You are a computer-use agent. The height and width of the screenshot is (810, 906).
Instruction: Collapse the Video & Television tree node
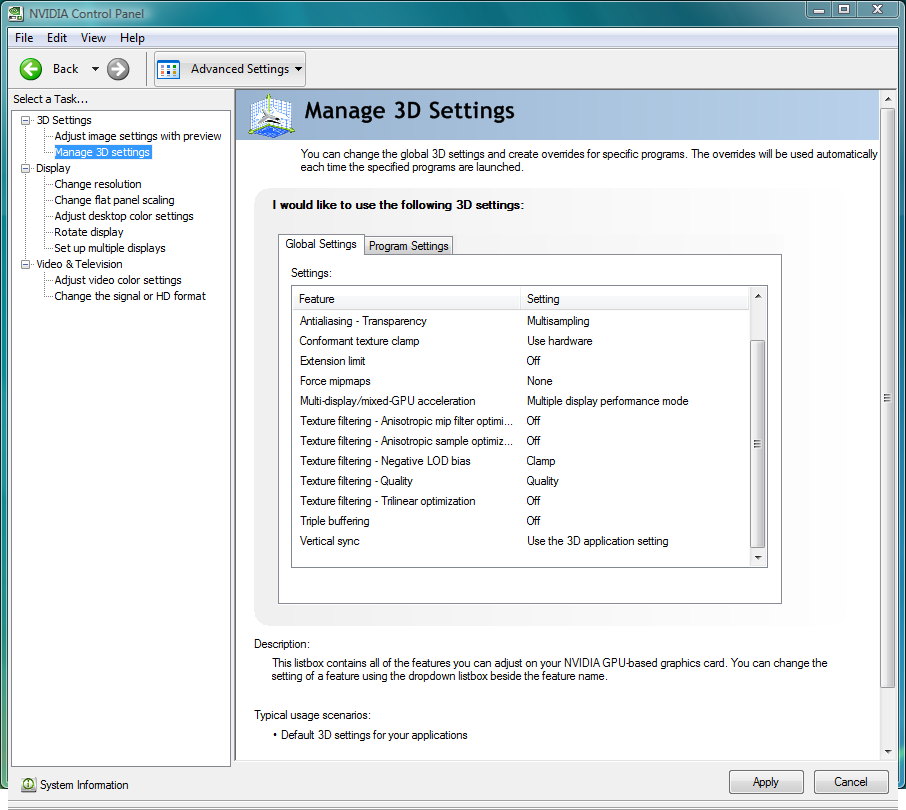25,264
